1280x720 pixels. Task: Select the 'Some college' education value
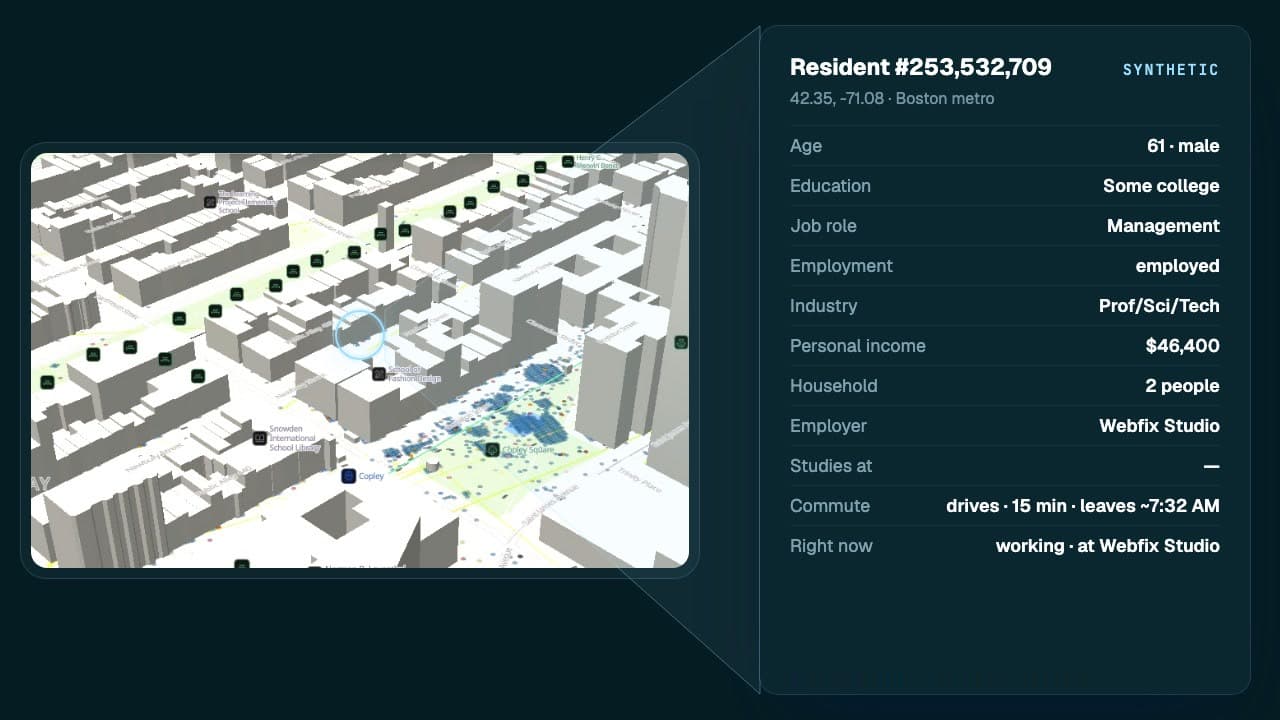(1161, 186)
